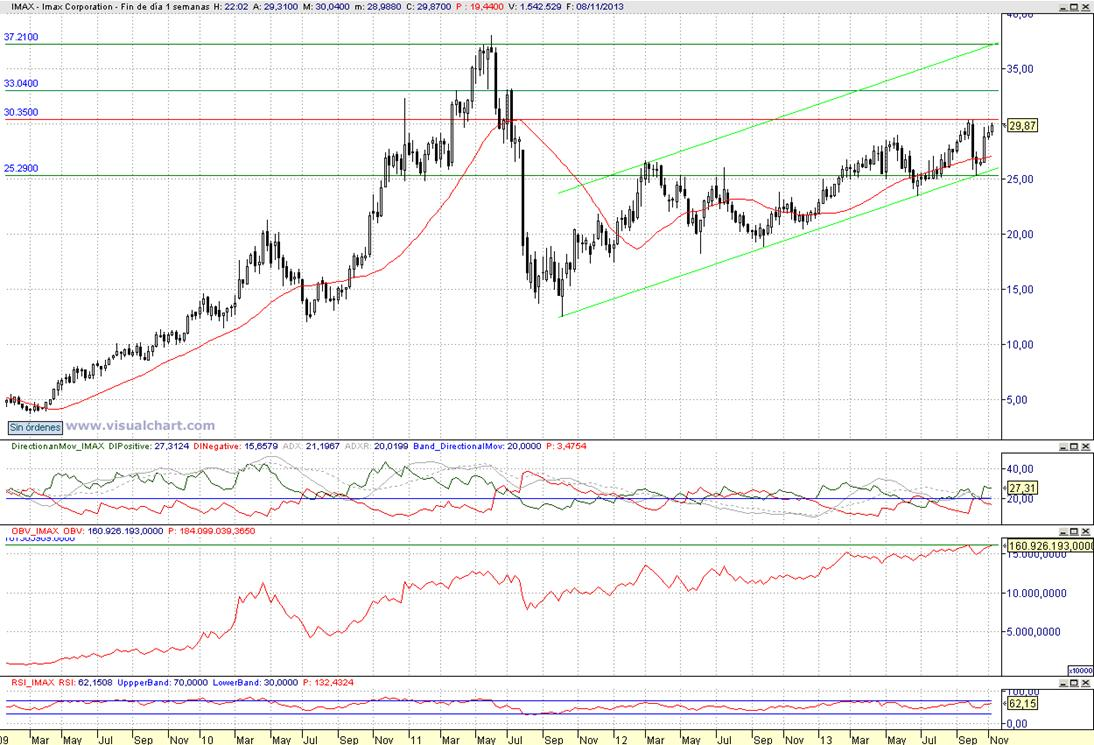Close the IMAX price chart panel
Image resolution: width=1094 pixels, height=745 pixels.
pyautogui.click(x=1085, y=6)
